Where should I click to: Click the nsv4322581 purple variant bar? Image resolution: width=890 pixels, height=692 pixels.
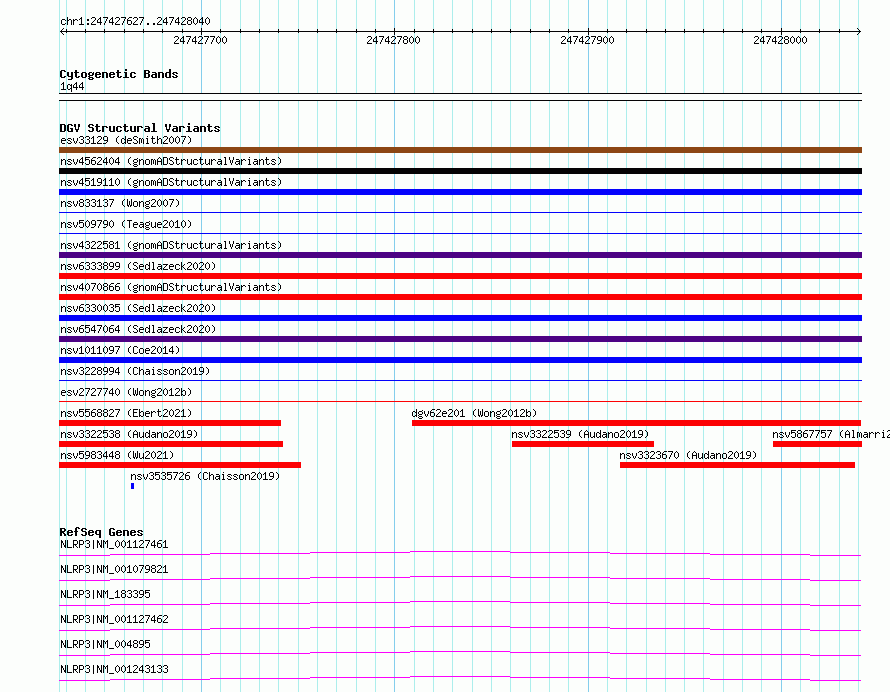point(460,255)
